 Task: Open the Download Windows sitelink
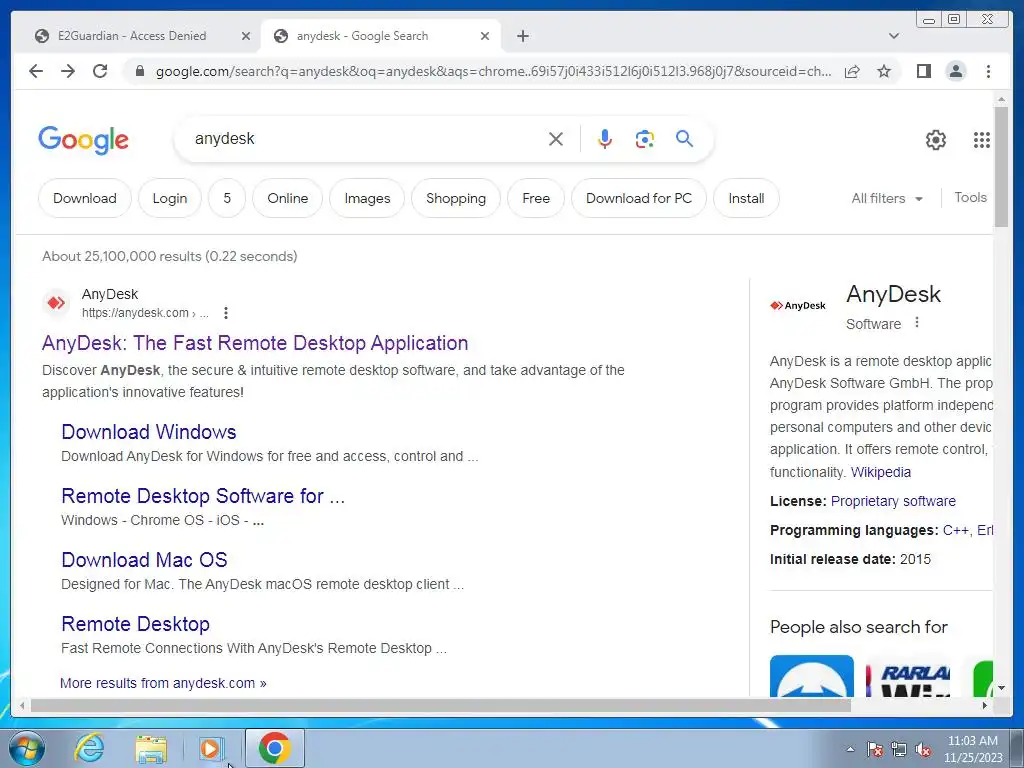tap(149, 432)
